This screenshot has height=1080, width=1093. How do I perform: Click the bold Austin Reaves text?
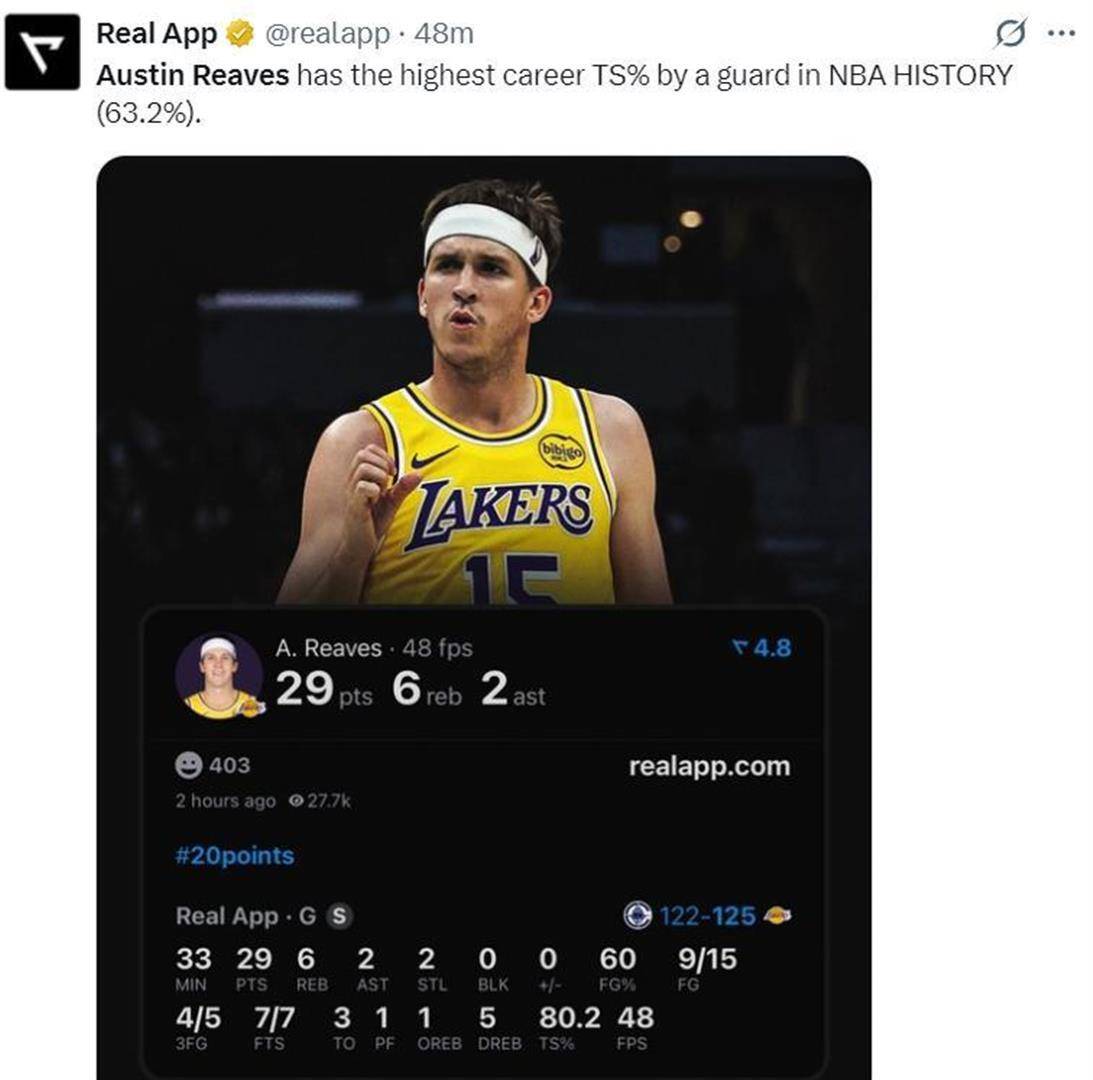point(192,75)
